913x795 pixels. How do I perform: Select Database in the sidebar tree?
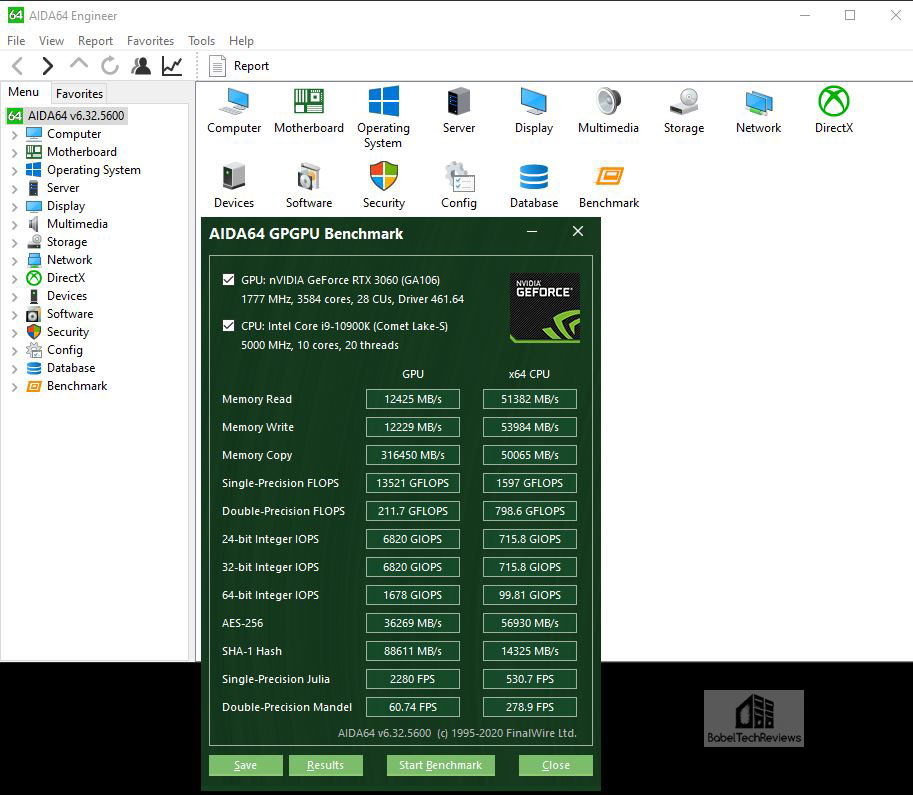[71, 368]
